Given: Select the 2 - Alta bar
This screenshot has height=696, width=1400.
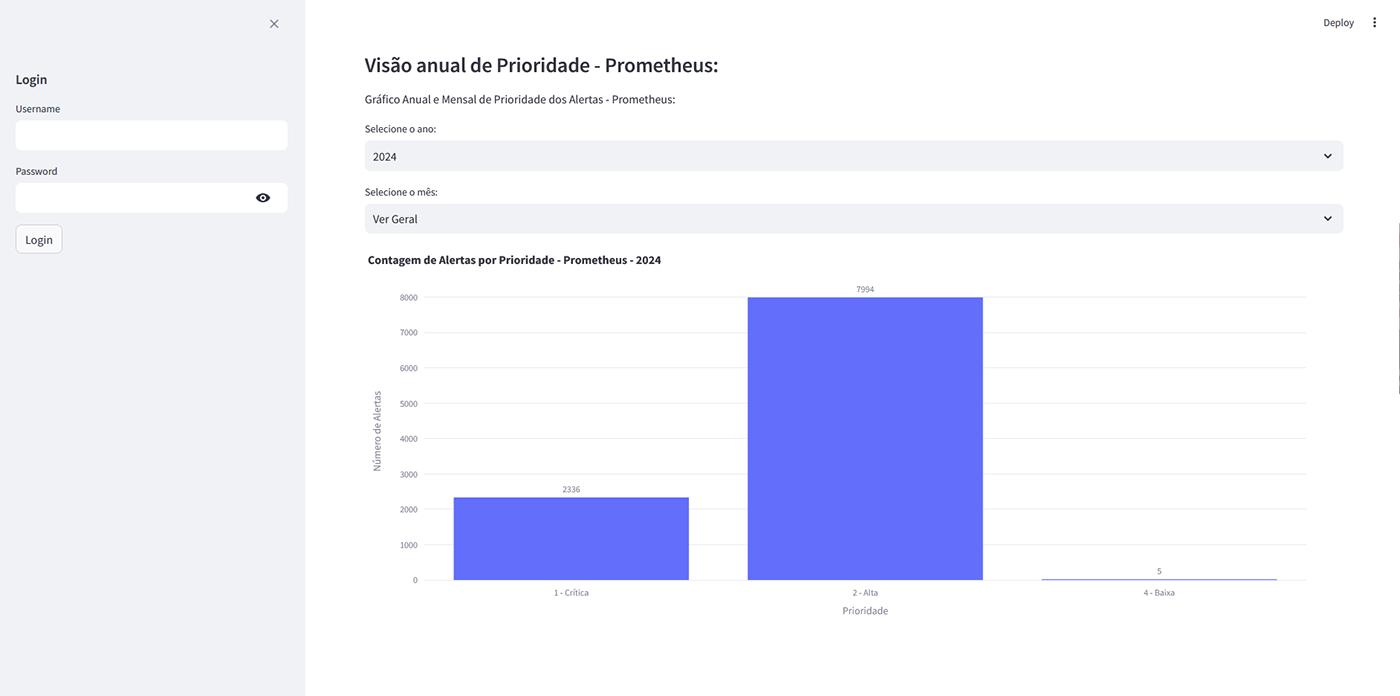Looking at the screenshot, I should point(865,439).
